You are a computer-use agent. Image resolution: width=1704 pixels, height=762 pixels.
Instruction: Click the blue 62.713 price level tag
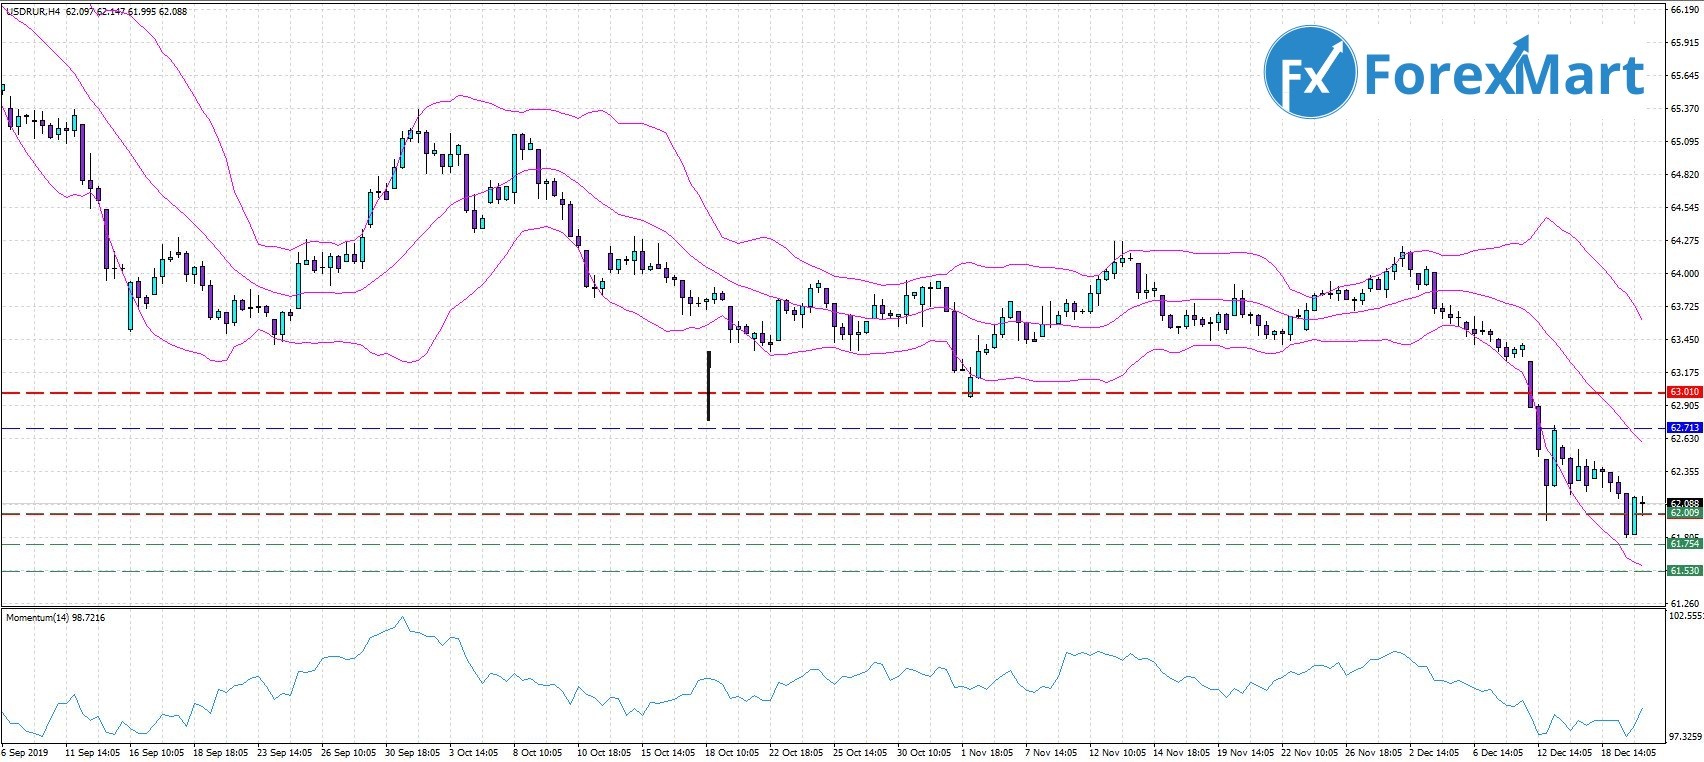[x=1684, y=428]
